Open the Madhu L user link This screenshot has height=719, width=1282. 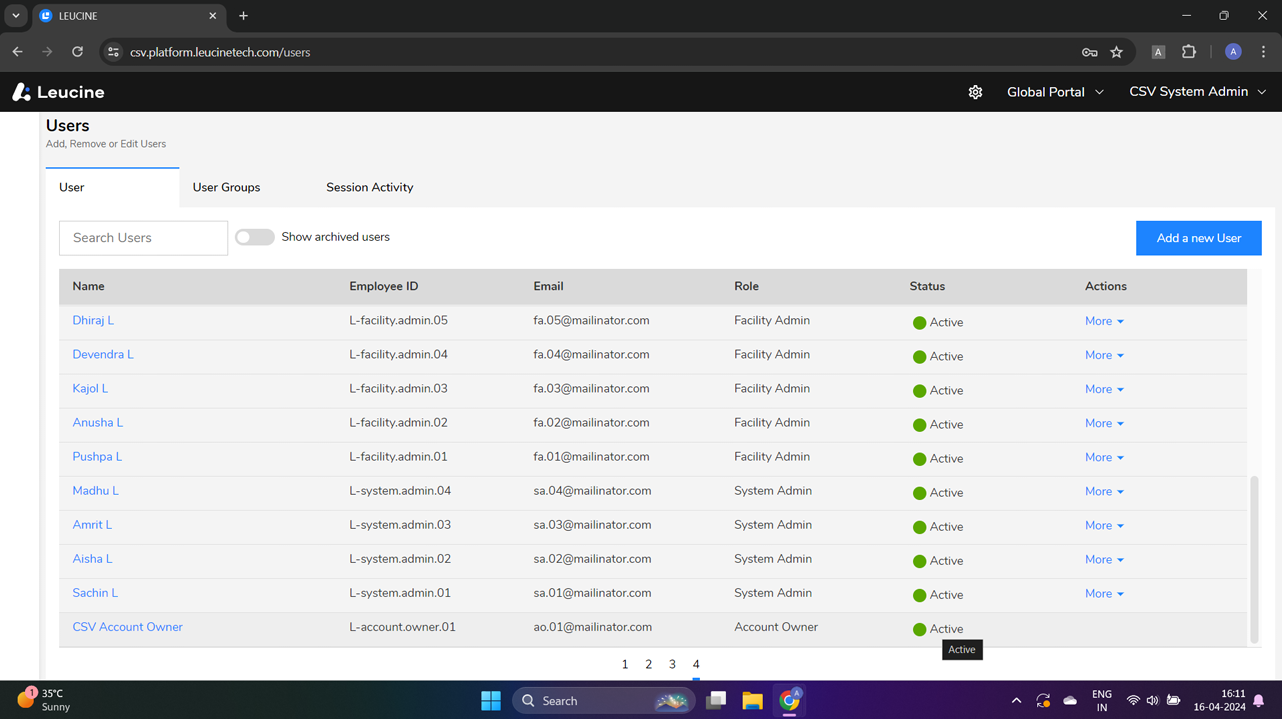(x=95, y=490)
